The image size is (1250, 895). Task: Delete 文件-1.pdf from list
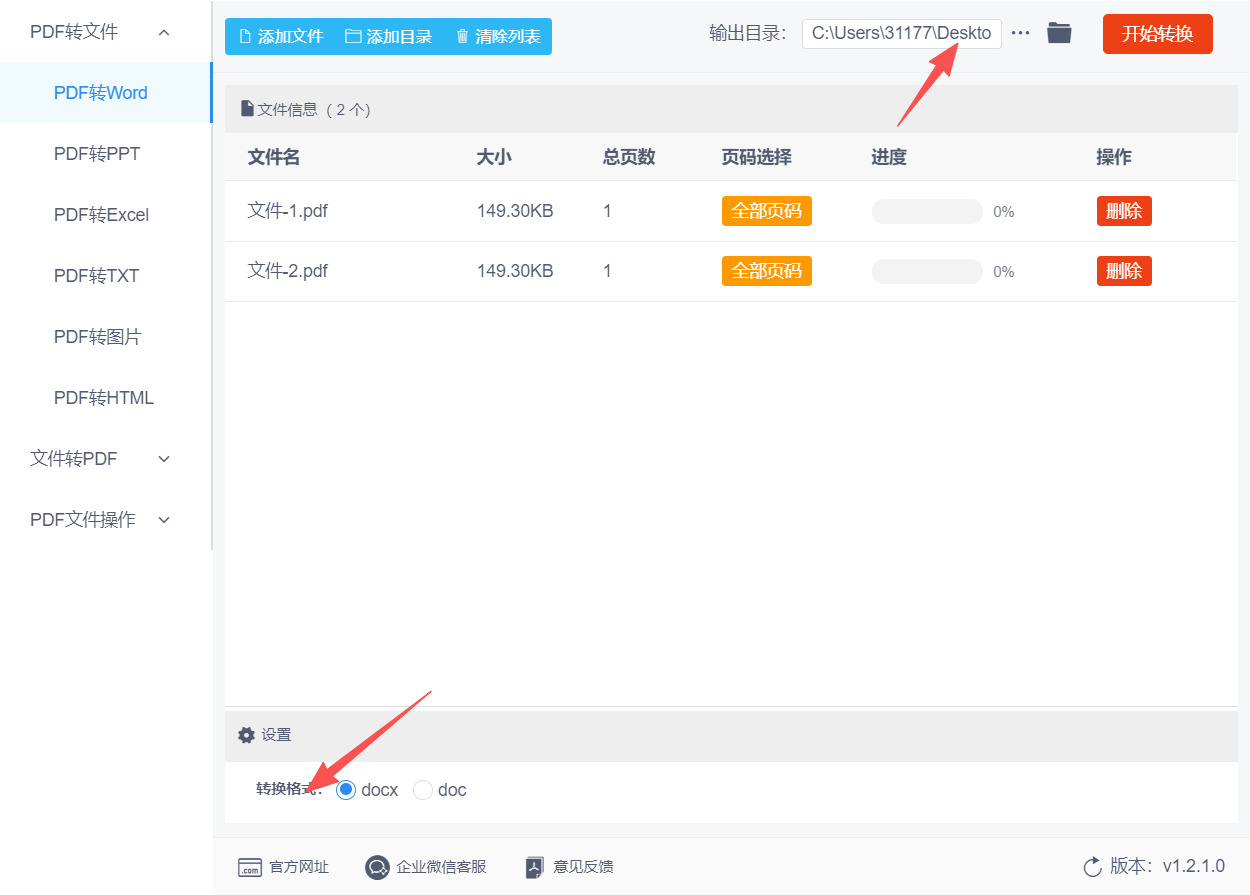(1124, 211)
